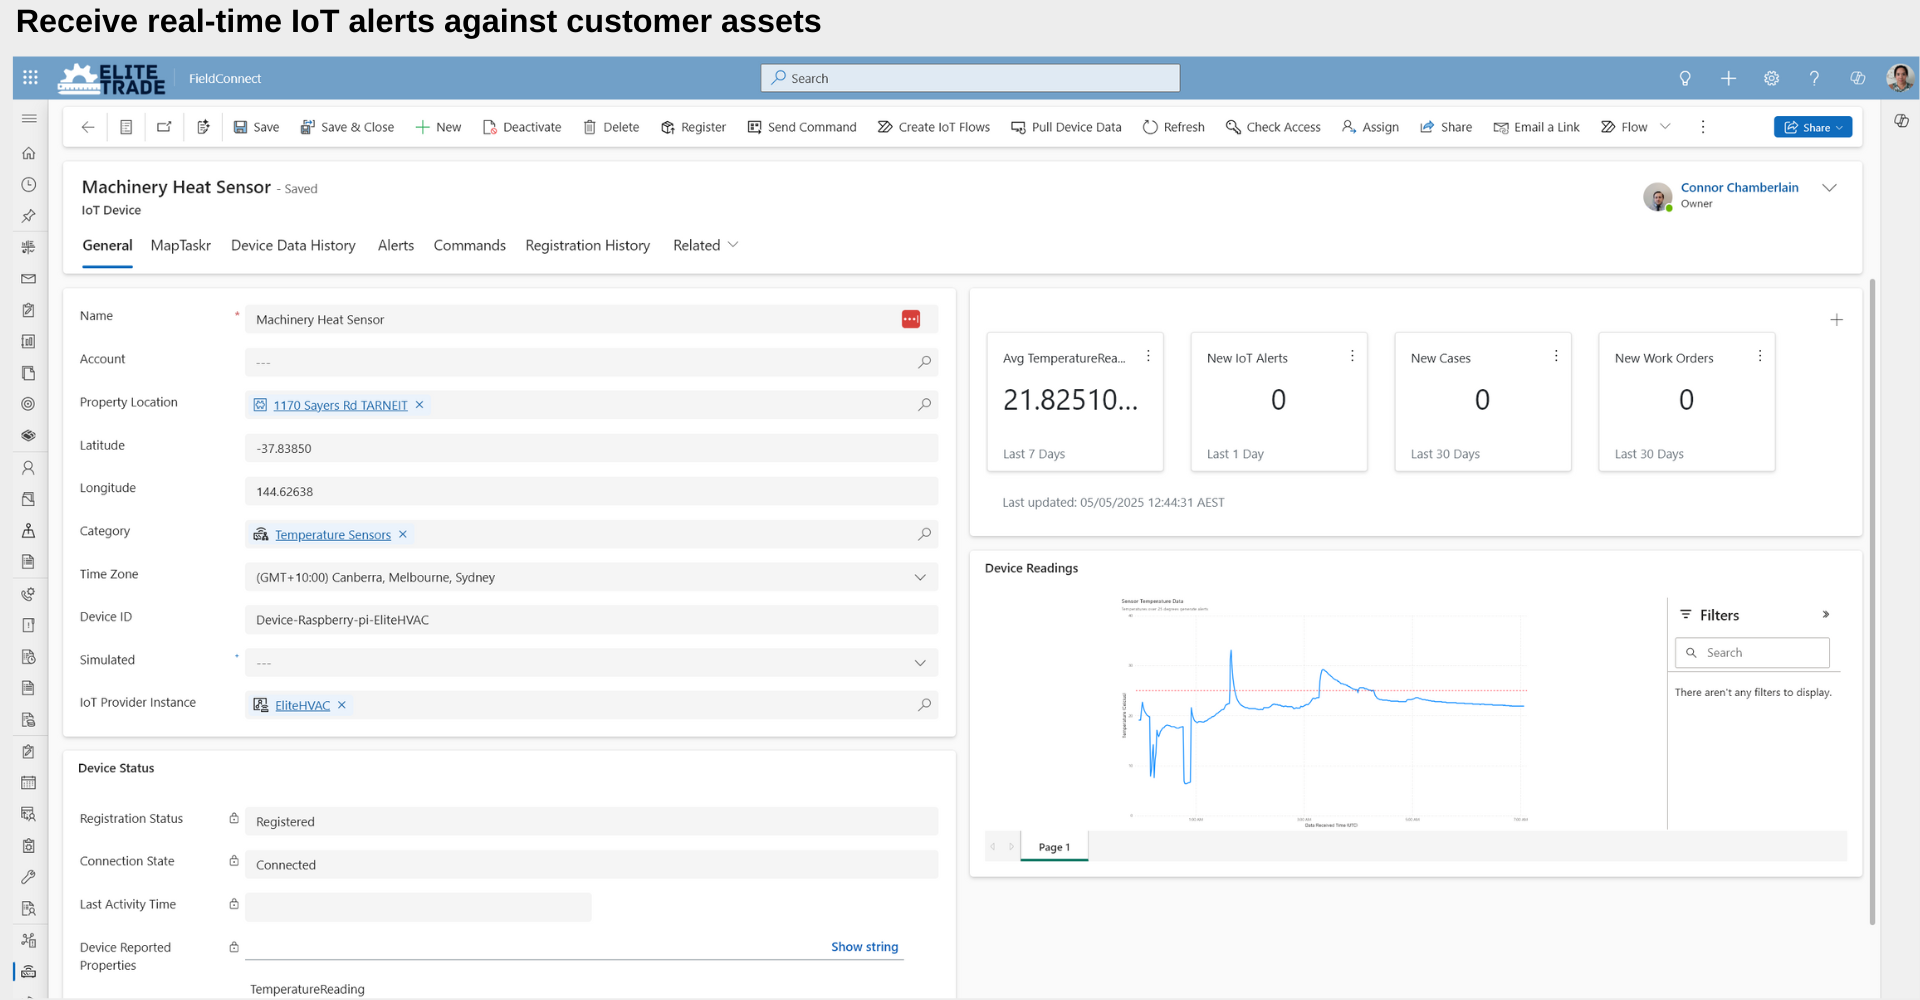The image size is (1920, 1000).
Task: Select the Page 1 report tab
Action: pyautogui.click(x=1054, y=847)
